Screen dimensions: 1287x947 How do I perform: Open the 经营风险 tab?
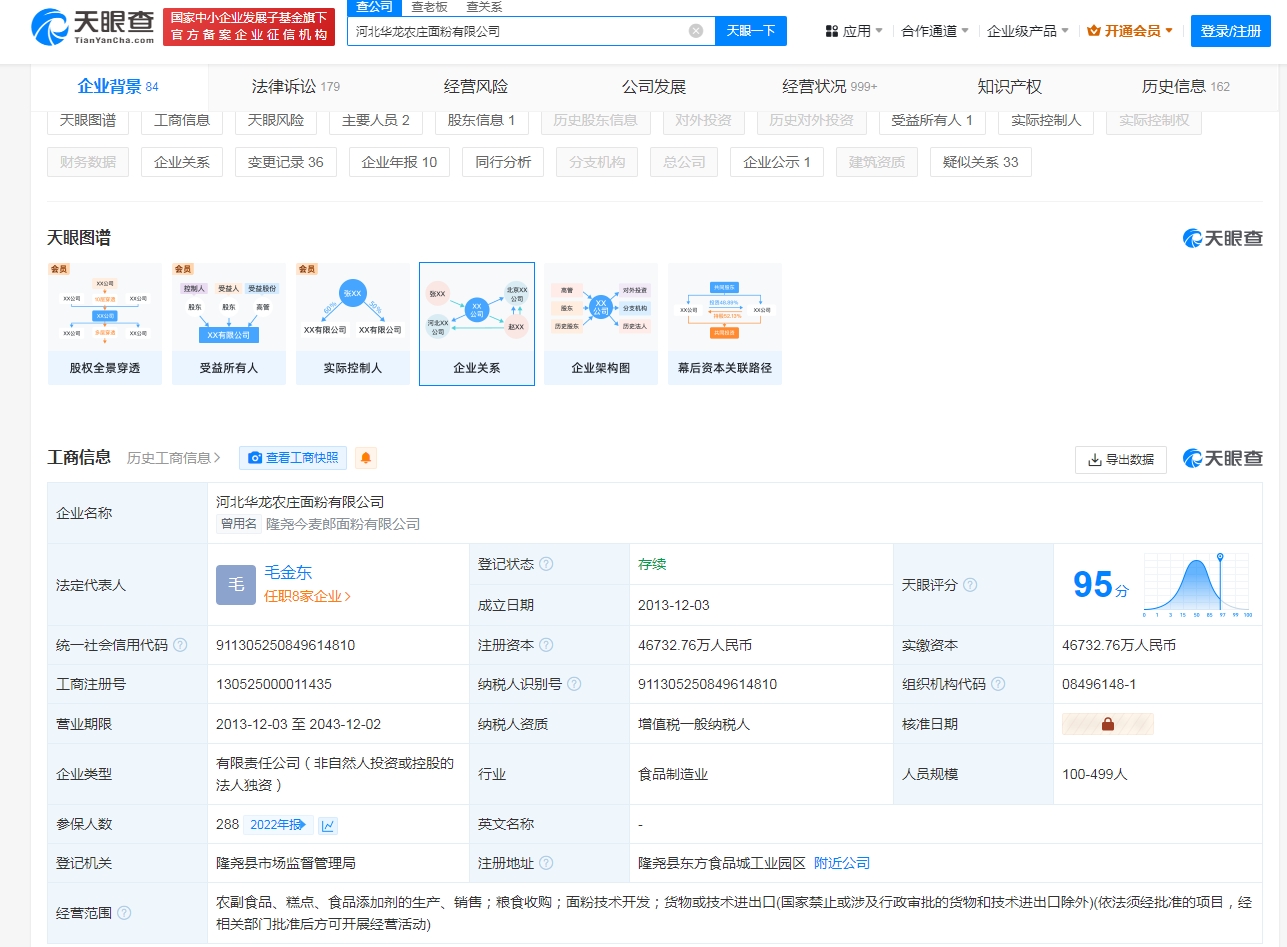pos(476,87)
